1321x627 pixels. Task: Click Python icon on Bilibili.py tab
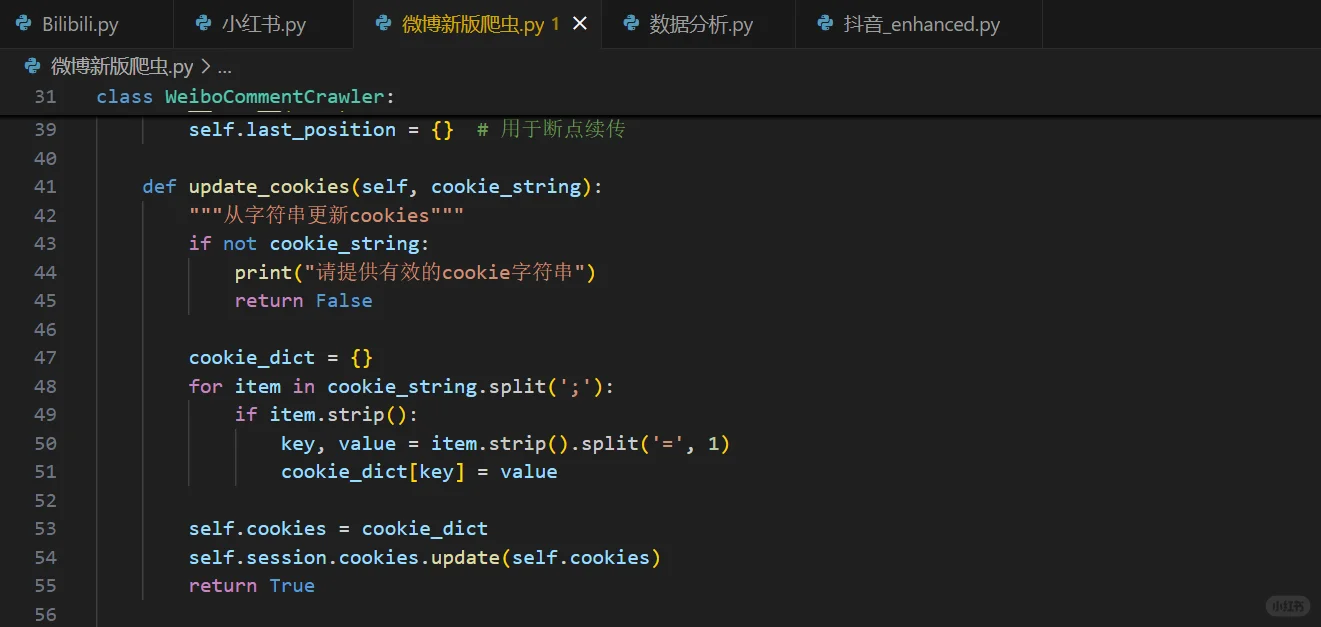(x=24, y=24)
